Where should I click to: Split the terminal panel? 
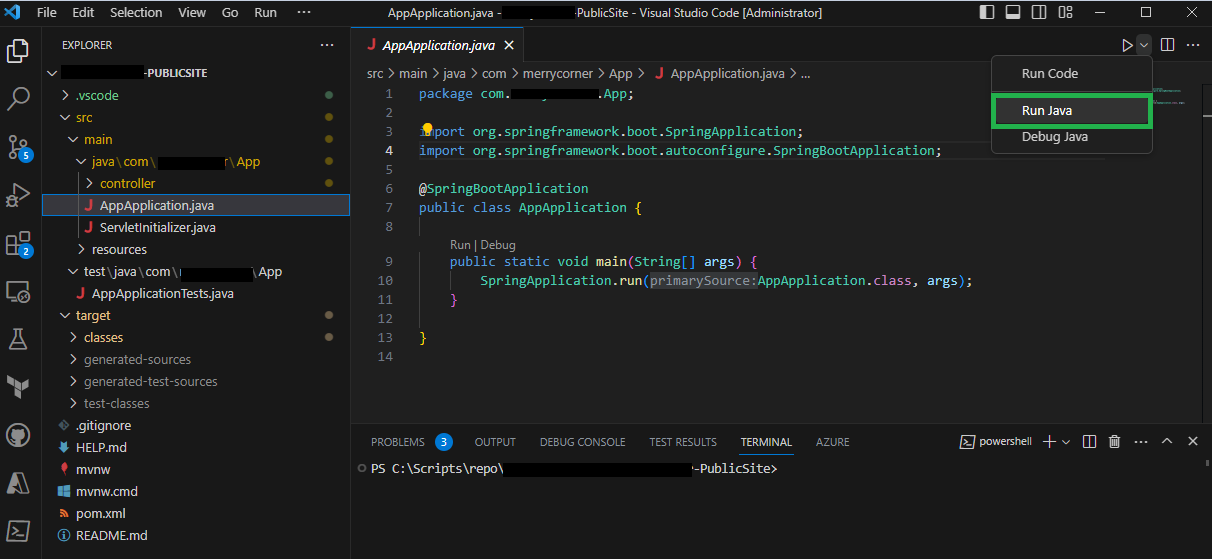coord(1090,441)
